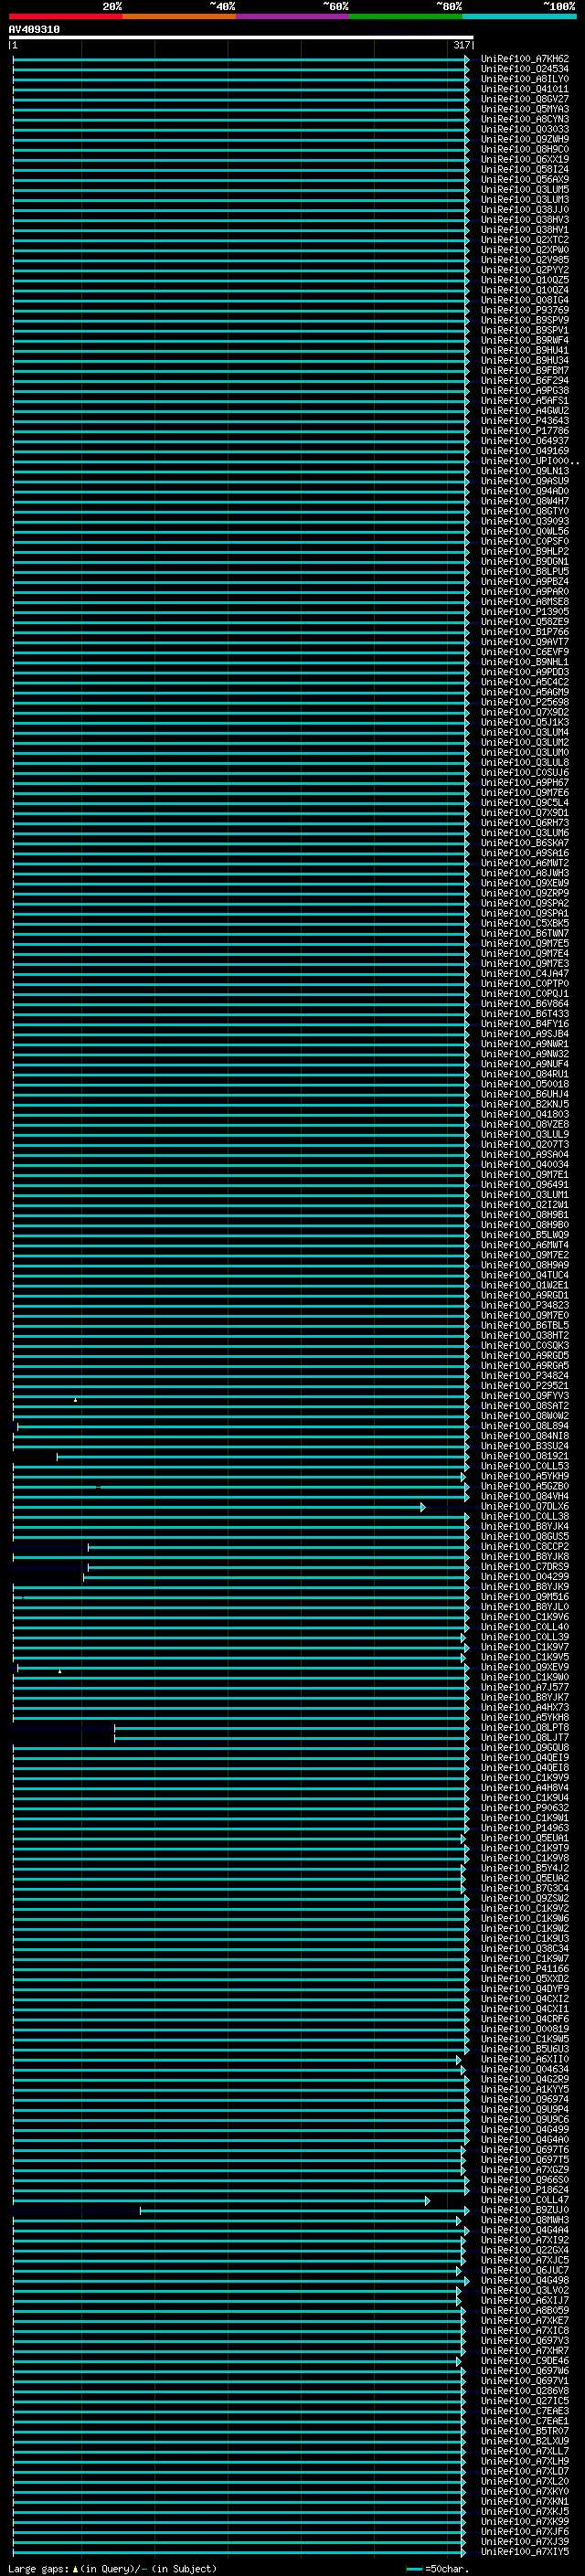This screenshot has height=2576, width=585.
Task: Click hit label UniRef100_Q6JUC7
Action: coord(524,2270)
